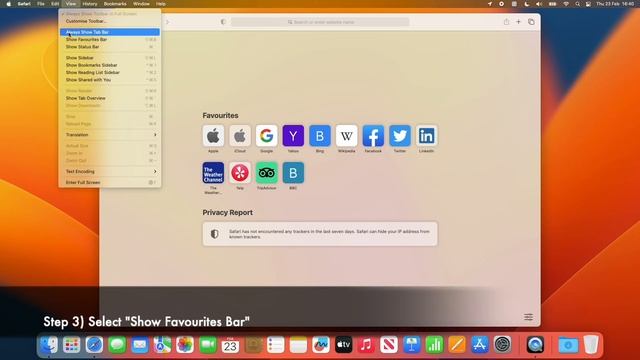Open start page customisation settings icon
Screen dimensions: 640x360
click(x=529, y=317)
